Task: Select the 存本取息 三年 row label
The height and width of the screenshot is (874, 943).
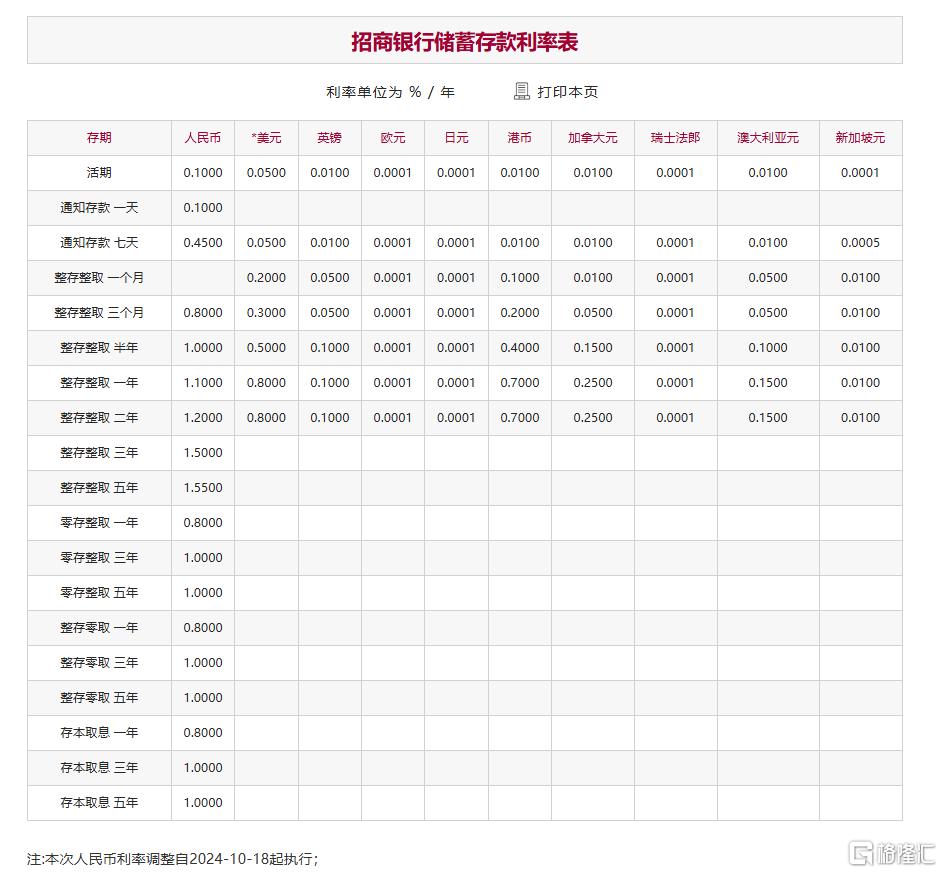Action: click(99, 767)
